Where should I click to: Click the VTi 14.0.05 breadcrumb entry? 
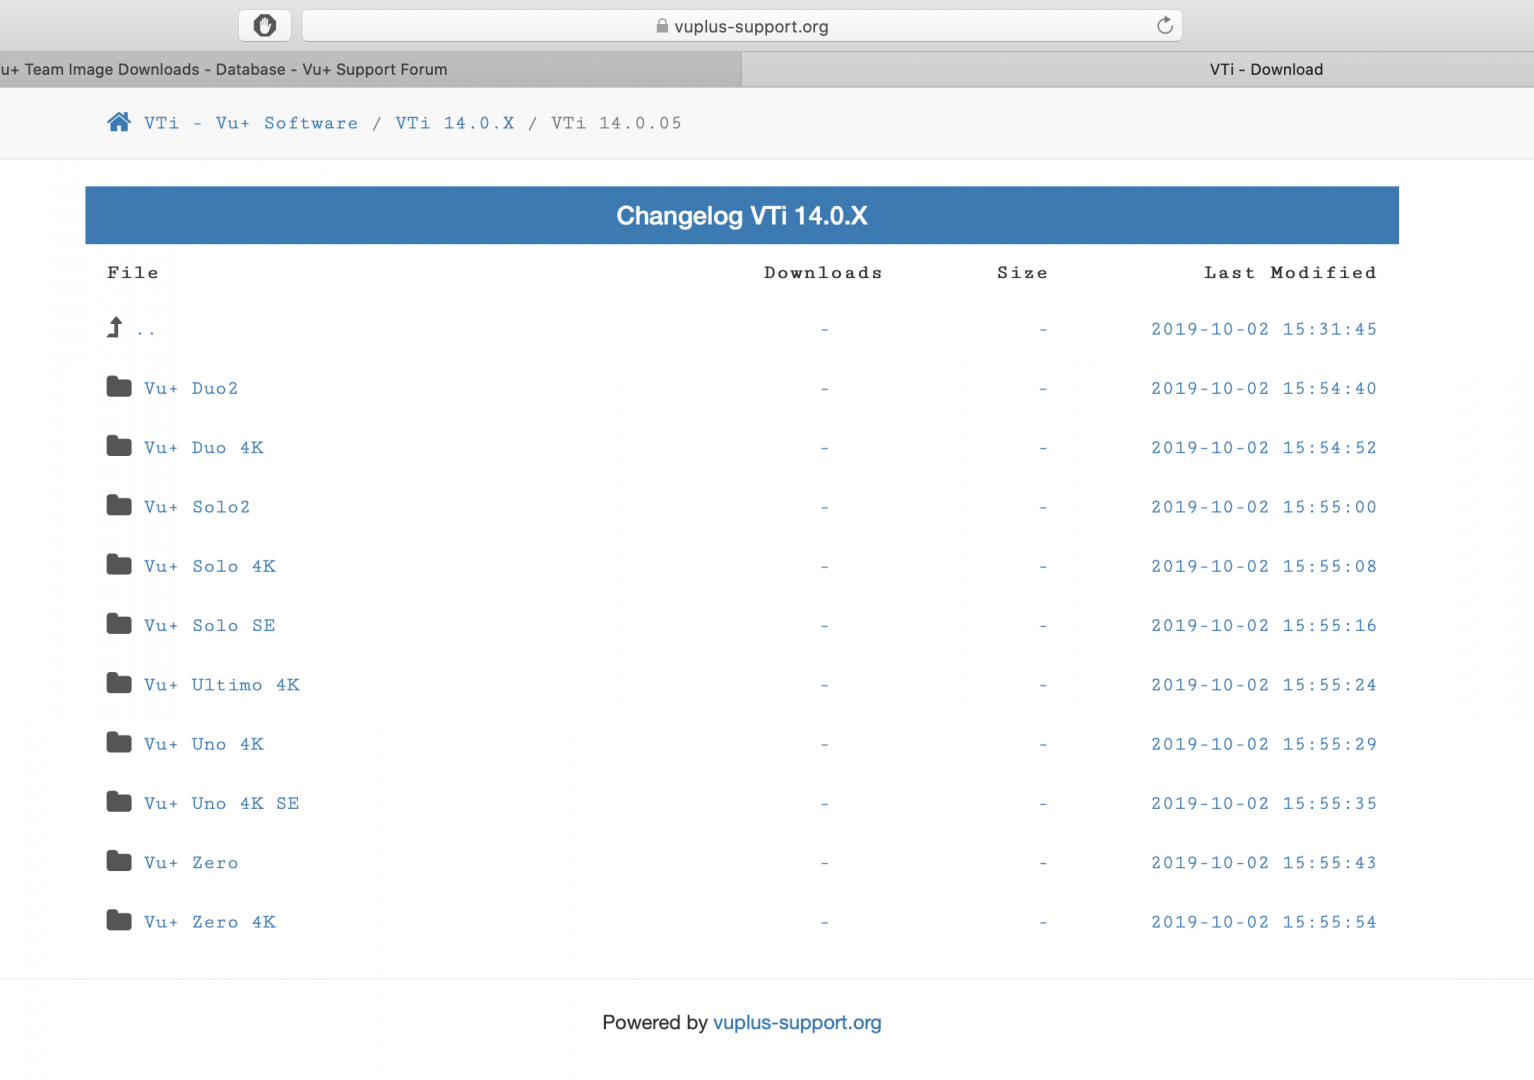point(616,122)
